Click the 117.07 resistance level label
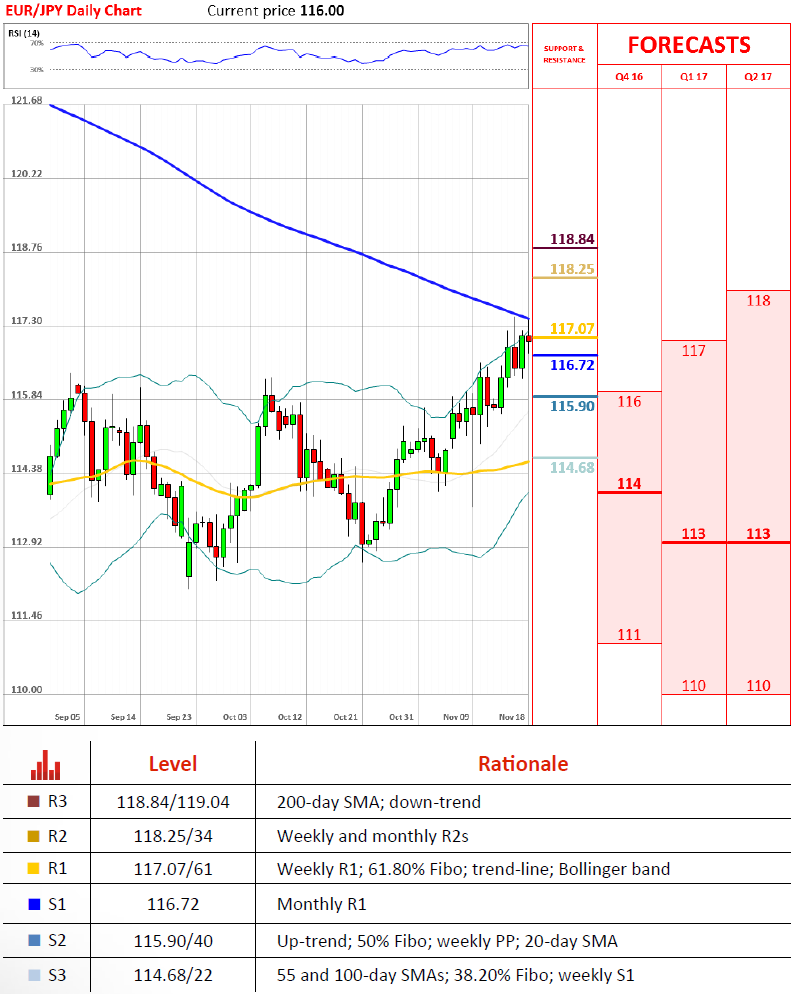799x994 pixels. click(x=572, y=328)
